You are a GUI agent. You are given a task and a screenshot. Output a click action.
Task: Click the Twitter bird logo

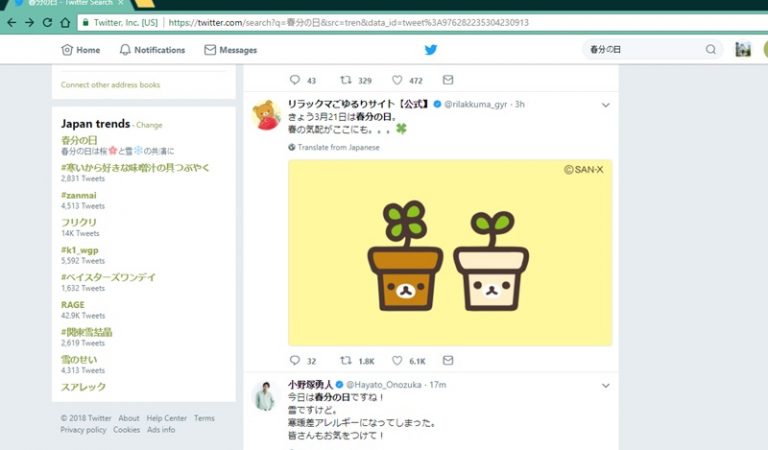coord(431,49)
